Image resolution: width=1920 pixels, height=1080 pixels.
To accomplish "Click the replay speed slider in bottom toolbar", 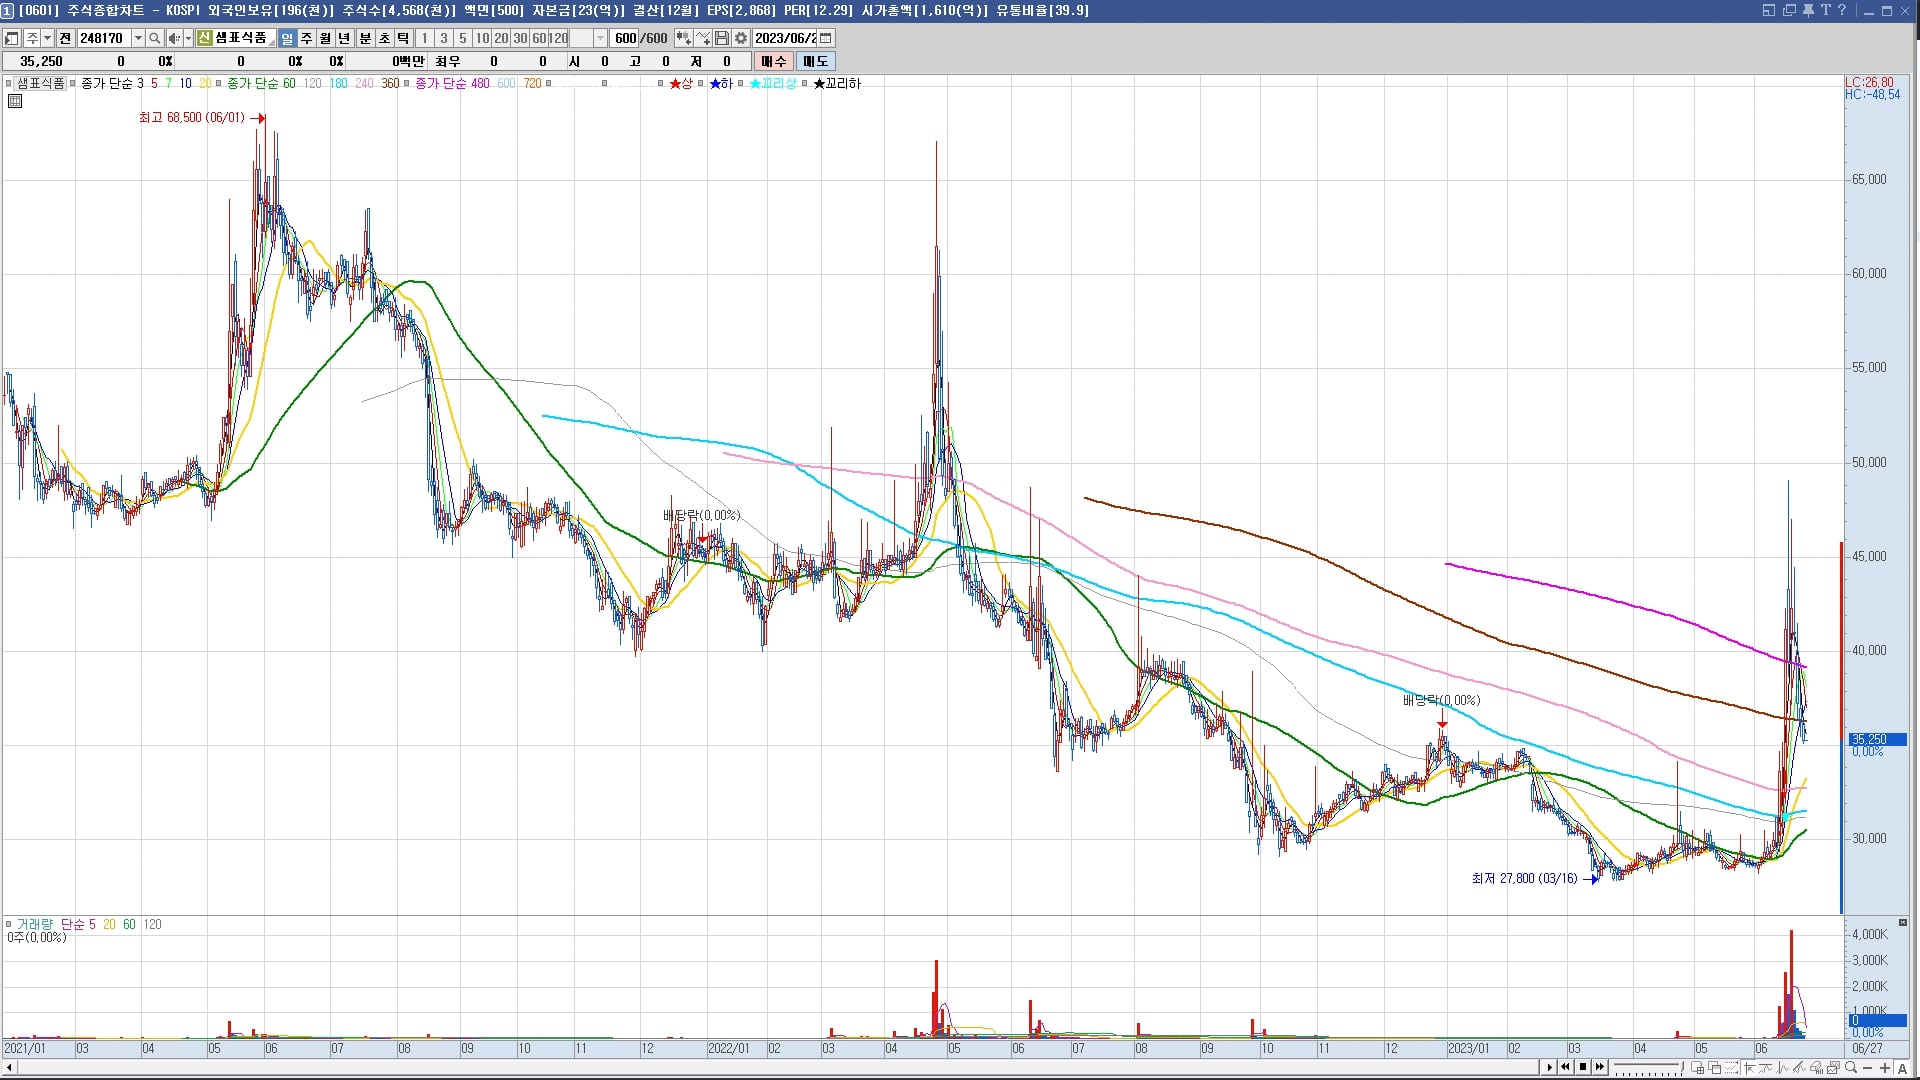I will coord(1648,1067).
